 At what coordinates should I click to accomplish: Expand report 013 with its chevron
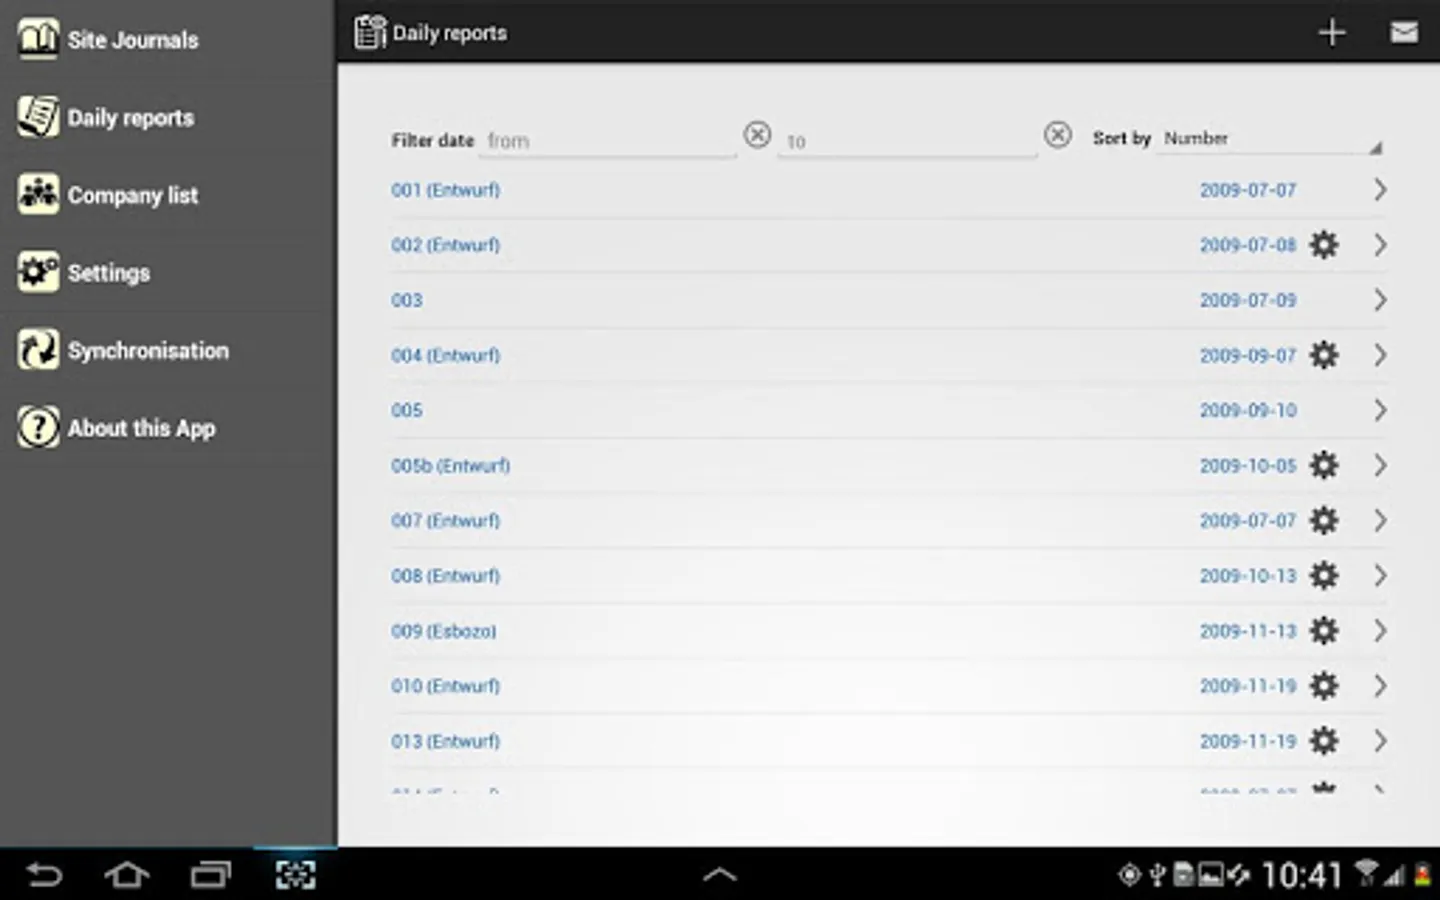pyautogui.click(x=1380, y=740)
